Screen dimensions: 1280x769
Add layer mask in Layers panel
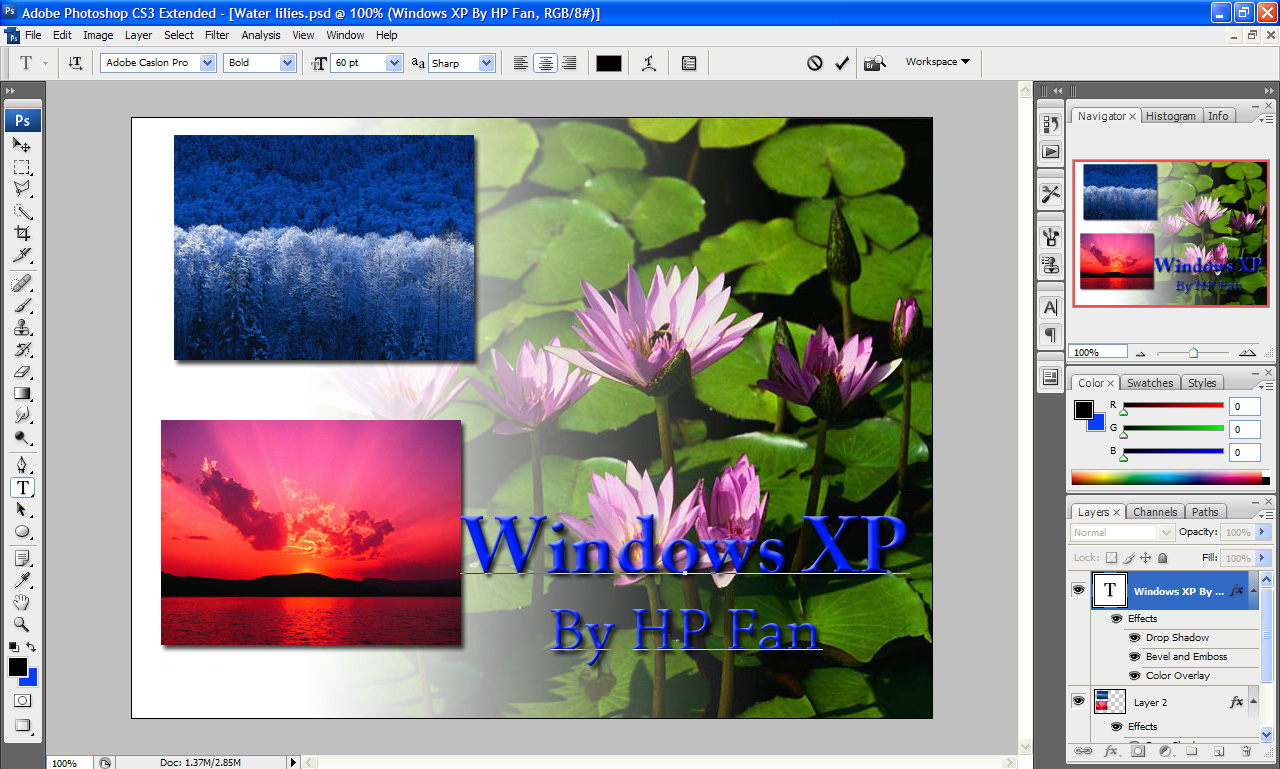click(x=1138, y=751)
